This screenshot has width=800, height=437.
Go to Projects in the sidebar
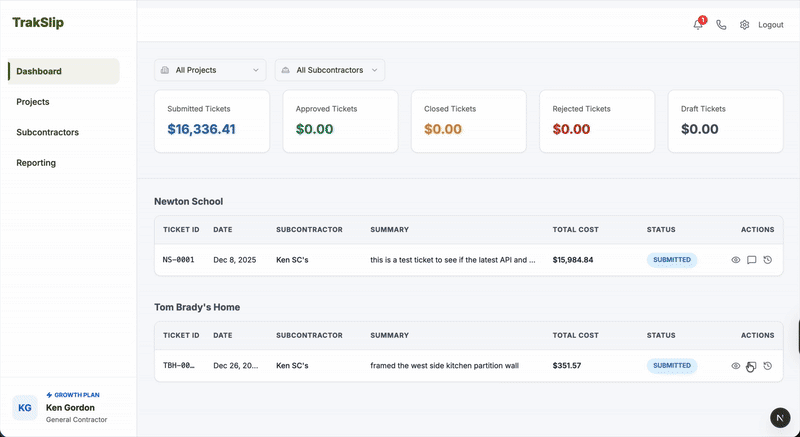click(33, 102)
